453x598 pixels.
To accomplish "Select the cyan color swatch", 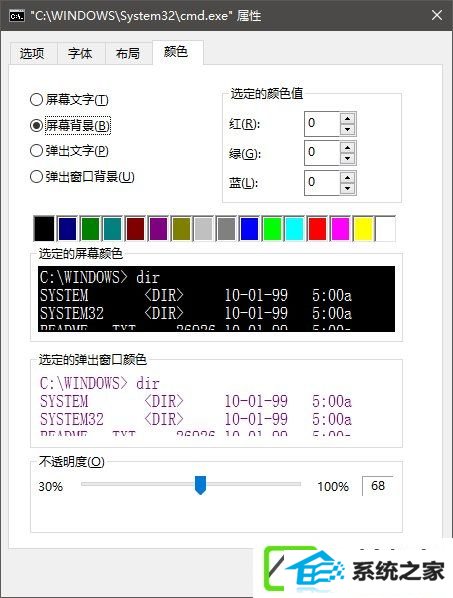I will pyautogui.click(x=294, y=229).
